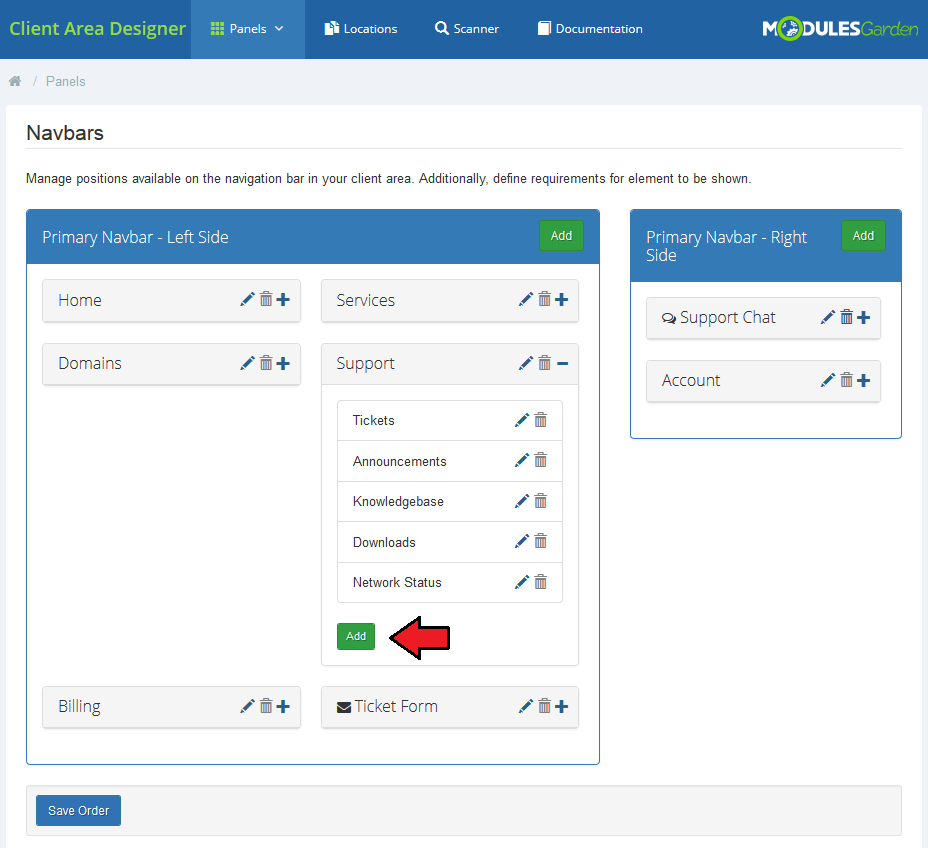The width and height of the screenshot is (928, 848).
Task: Select the Network Status row text
Action: [397, 582]
